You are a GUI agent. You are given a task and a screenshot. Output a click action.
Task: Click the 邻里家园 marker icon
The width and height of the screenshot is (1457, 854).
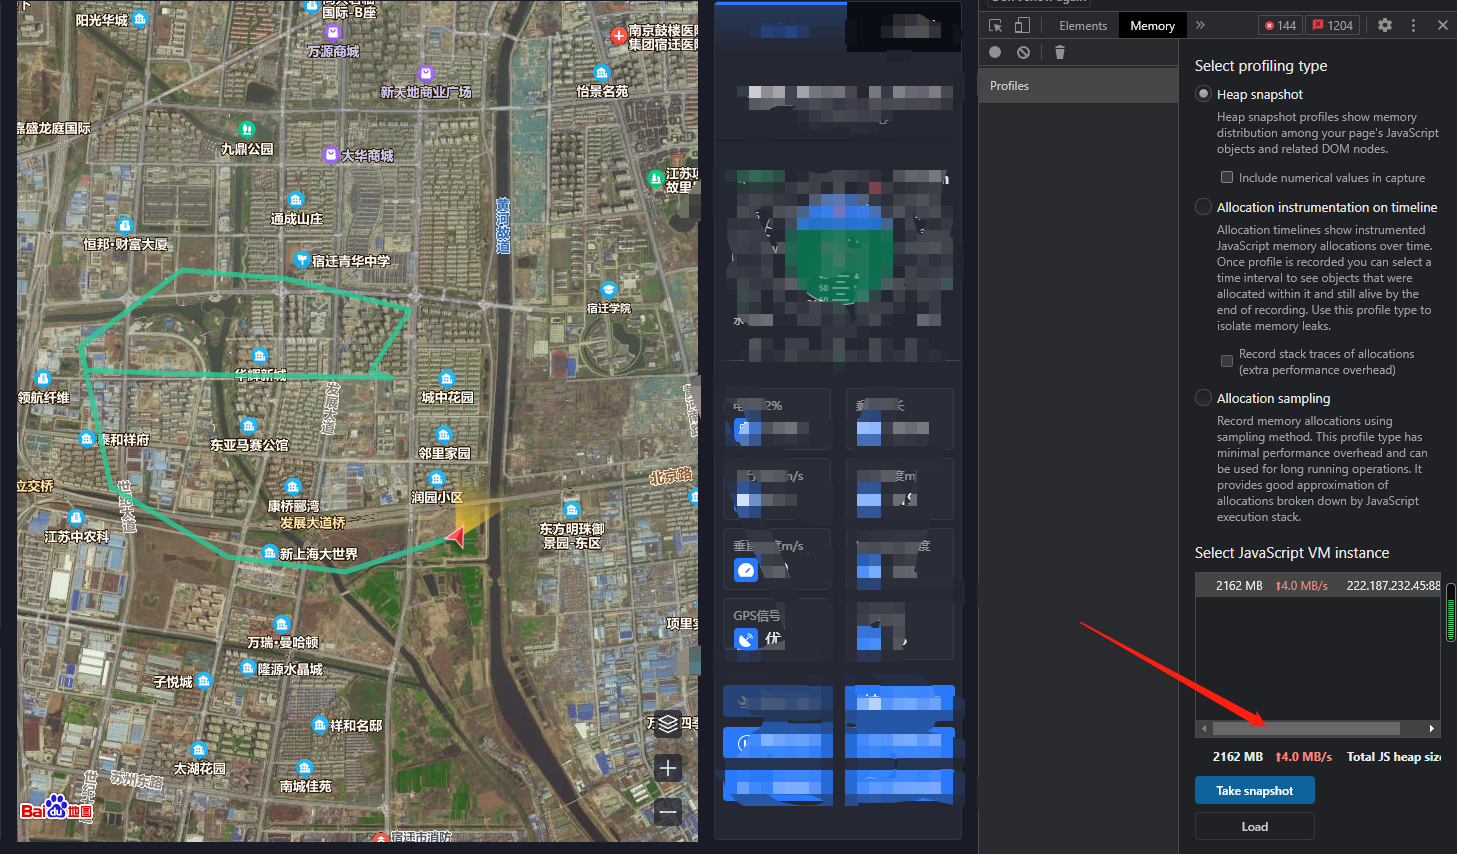444,435
